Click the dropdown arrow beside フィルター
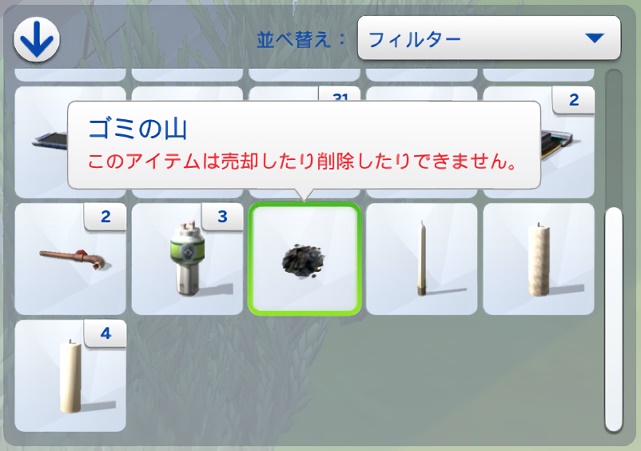Viewport: 641px width, 451px height. click(594, 38)
